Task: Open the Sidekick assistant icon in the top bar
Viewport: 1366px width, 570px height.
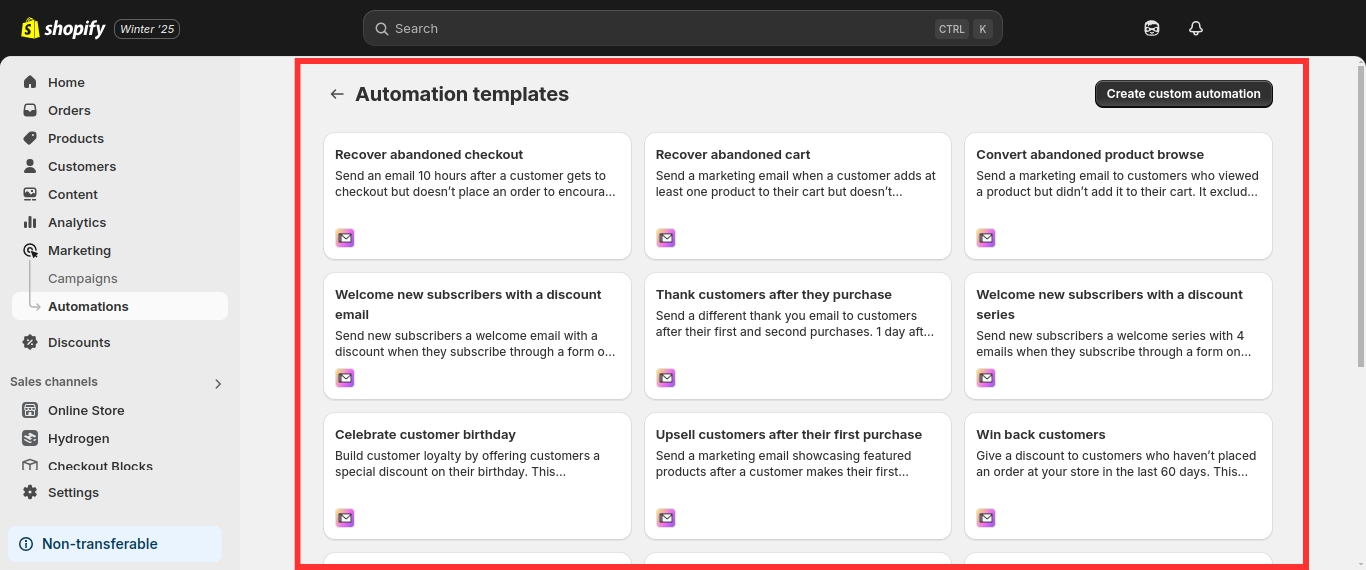Action: click(x=1152, y=29)
